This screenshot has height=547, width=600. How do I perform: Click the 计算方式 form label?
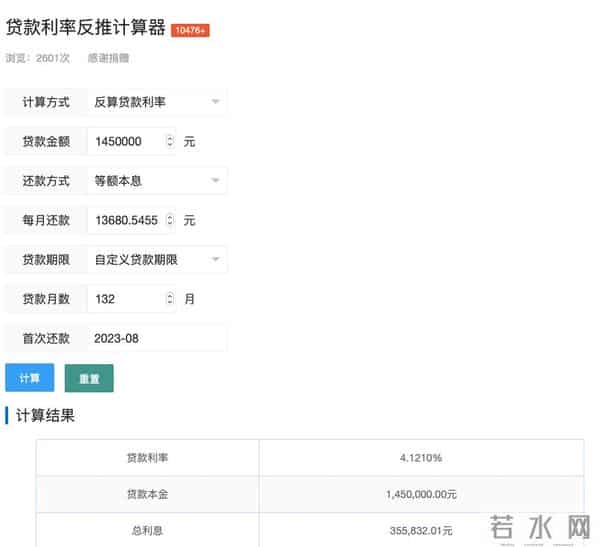pyautogui.click(x=46, y=102)
